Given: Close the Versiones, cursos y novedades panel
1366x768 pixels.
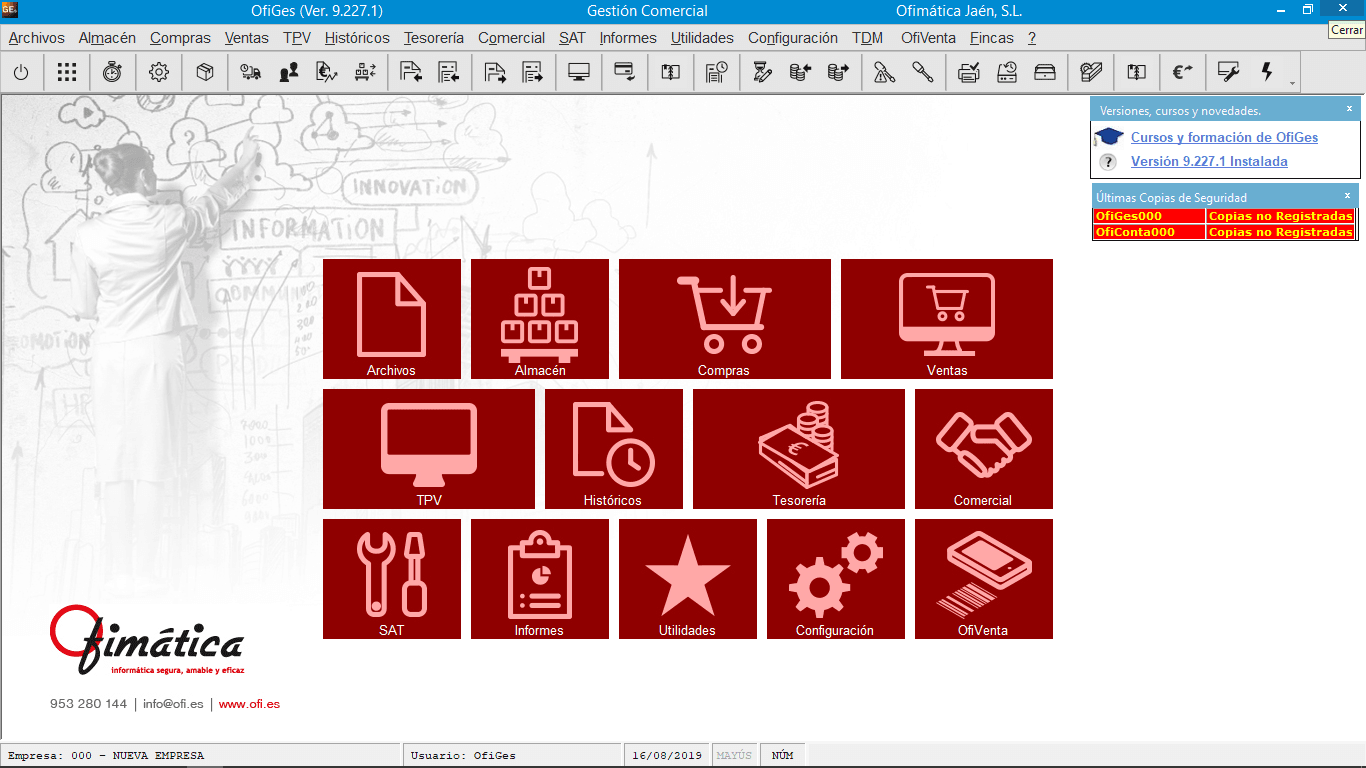Looking at the screenshot, I should (x=1349, y=108).
